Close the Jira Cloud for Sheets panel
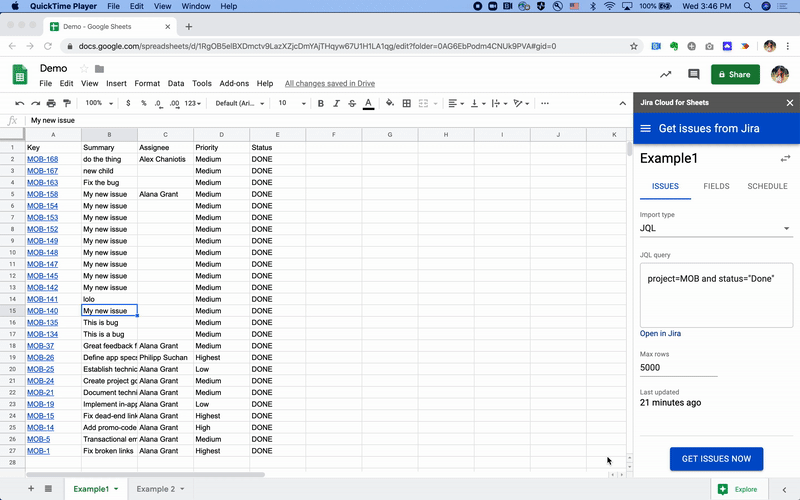This screenshot has height=500, width=800. (790, 103)
